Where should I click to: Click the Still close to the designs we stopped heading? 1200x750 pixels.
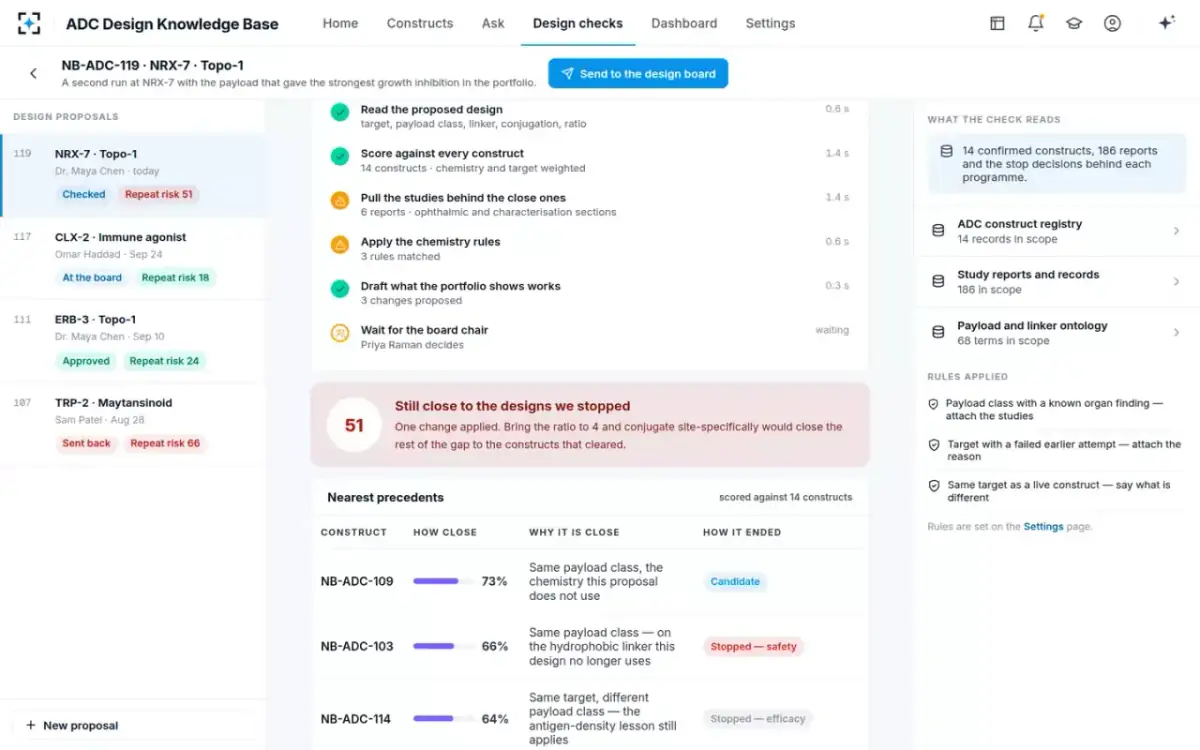pos(512,406)
